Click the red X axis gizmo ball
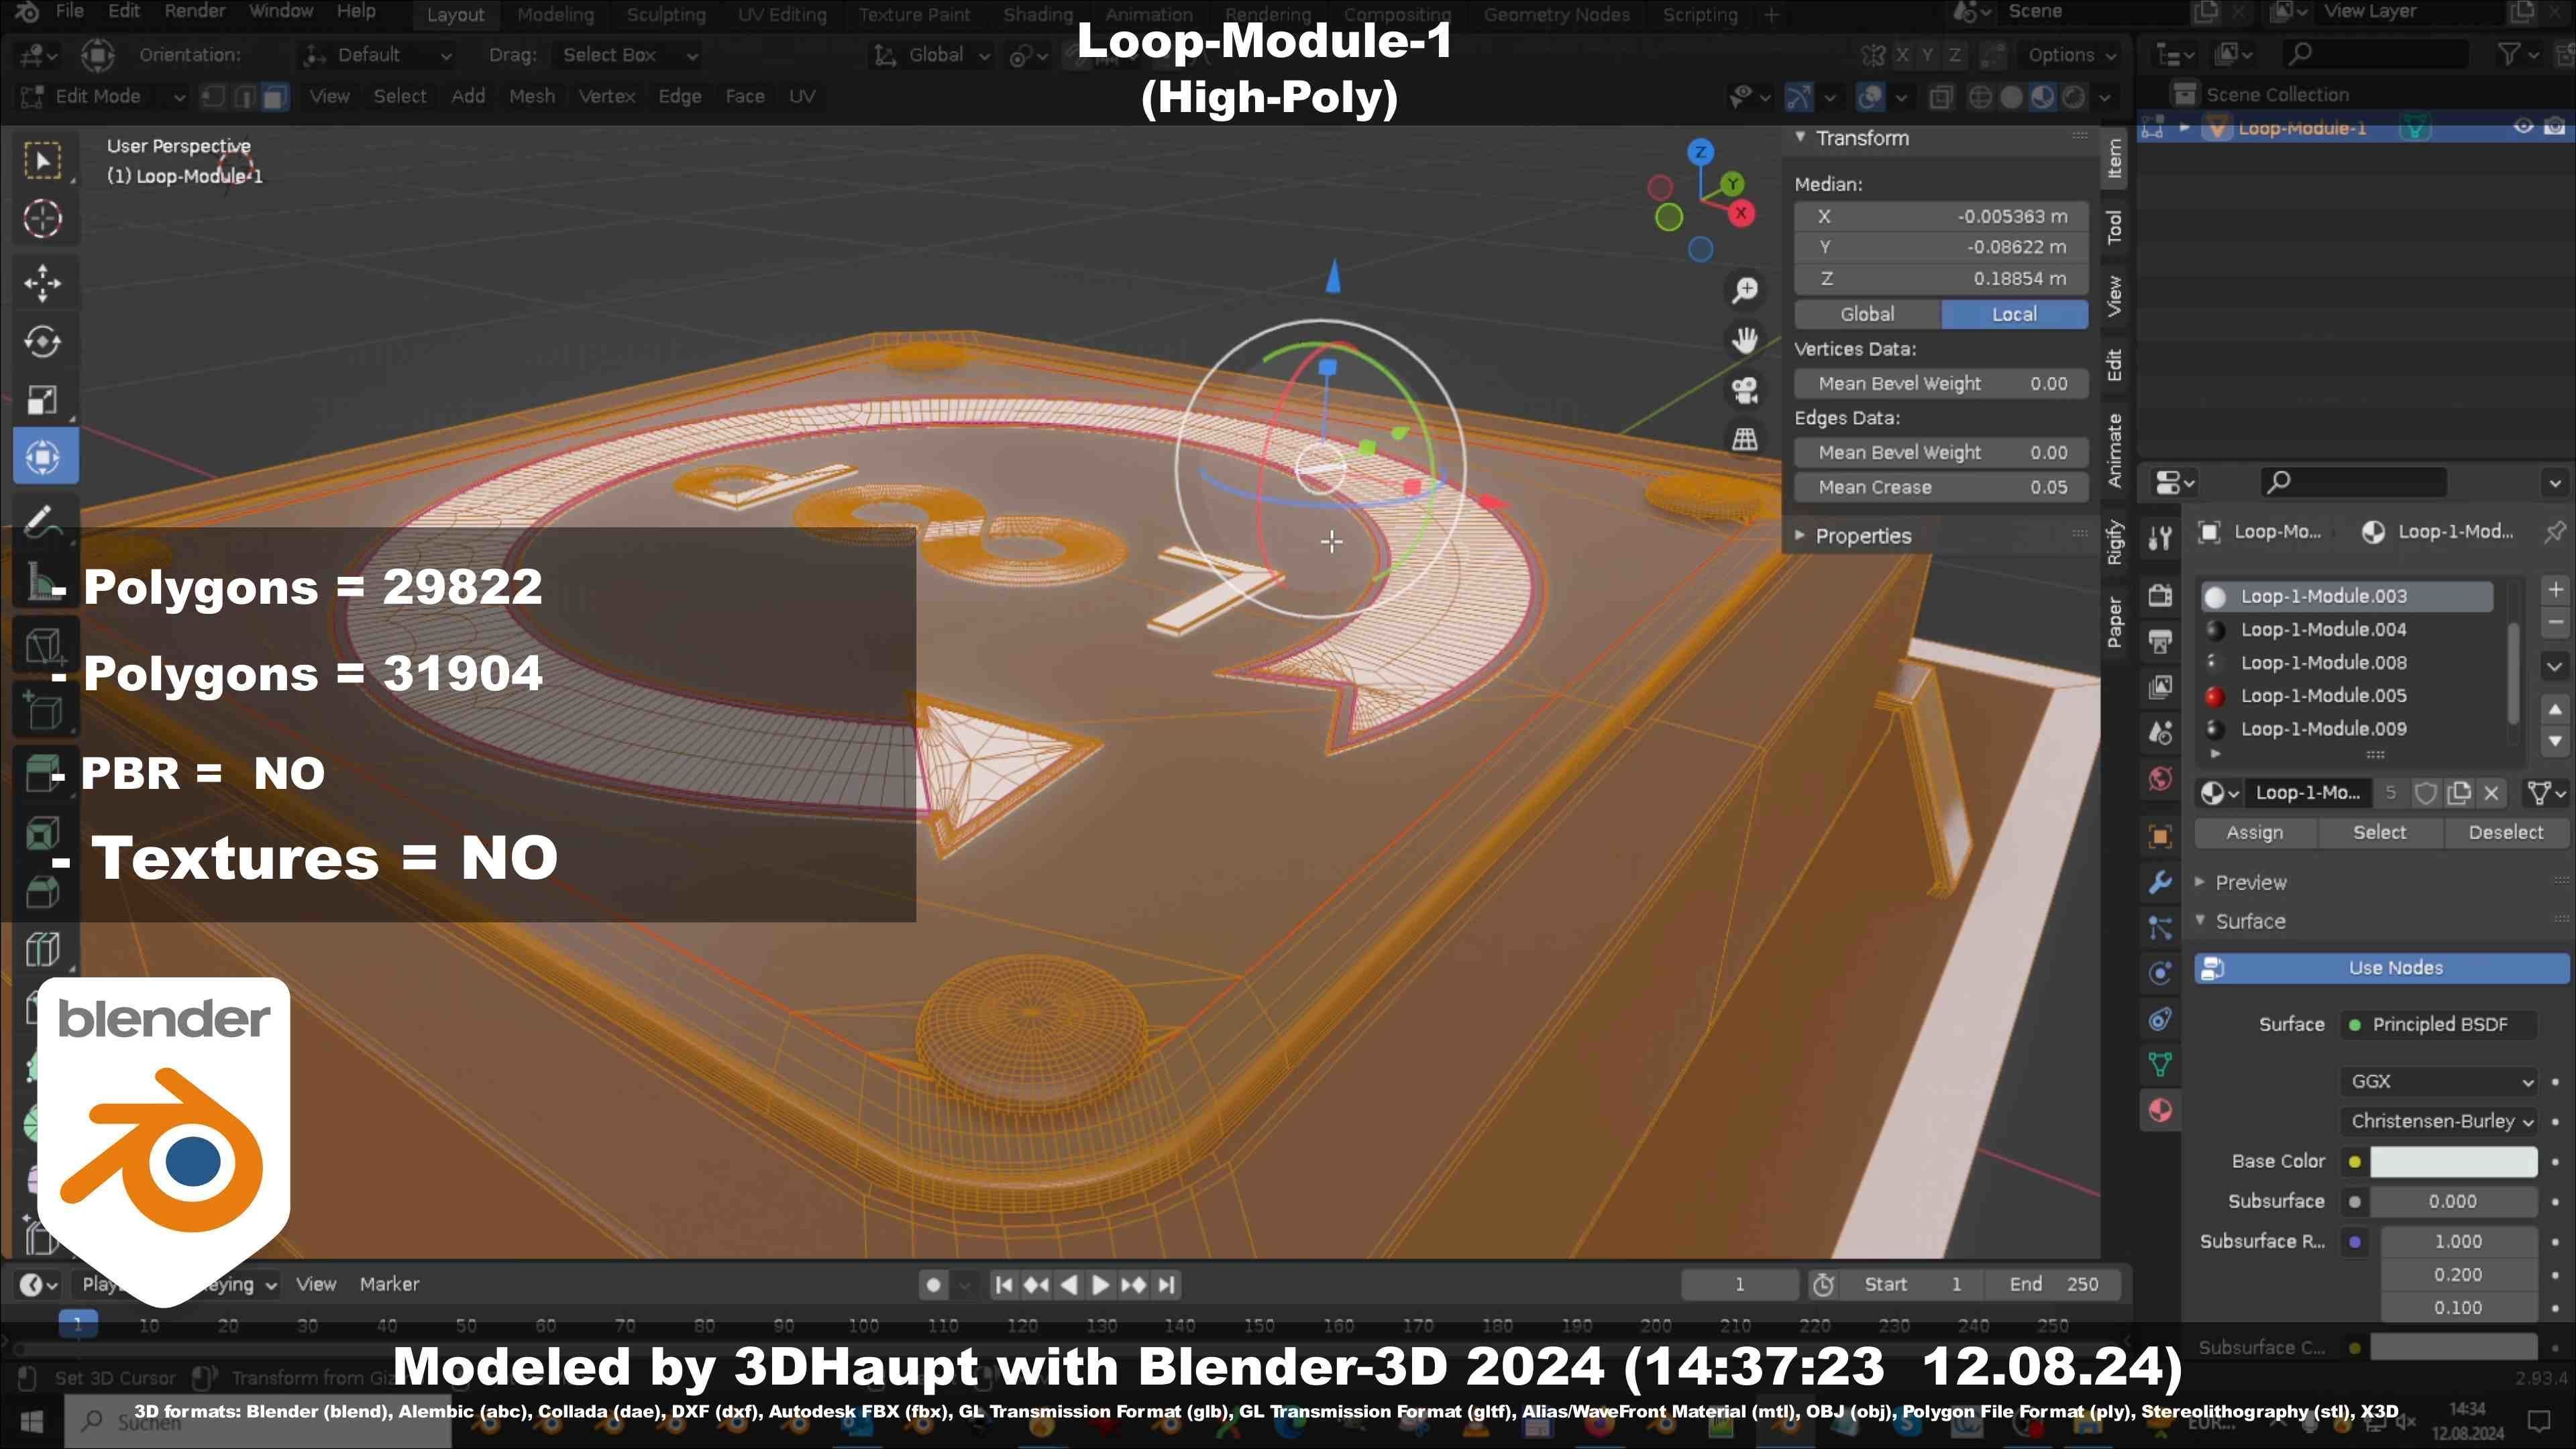2576x1449 pixels. tap(1741, 213)
